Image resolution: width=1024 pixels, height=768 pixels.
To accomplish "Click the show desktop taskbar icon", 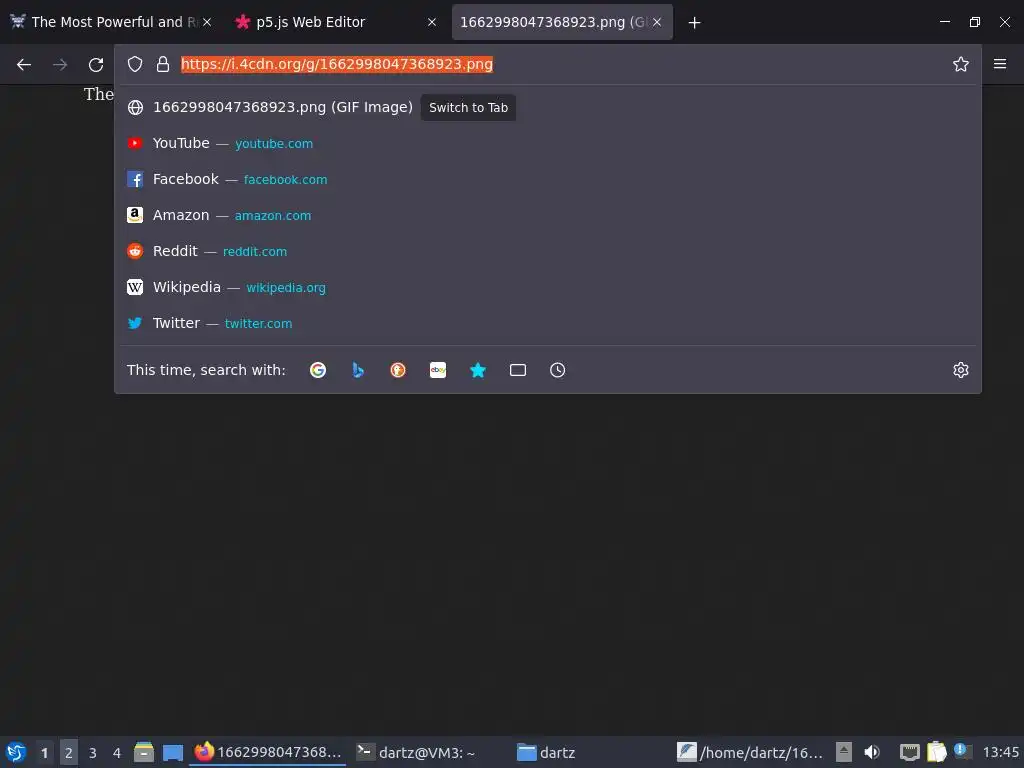I will pyautogui.click(x=173, y=752).
